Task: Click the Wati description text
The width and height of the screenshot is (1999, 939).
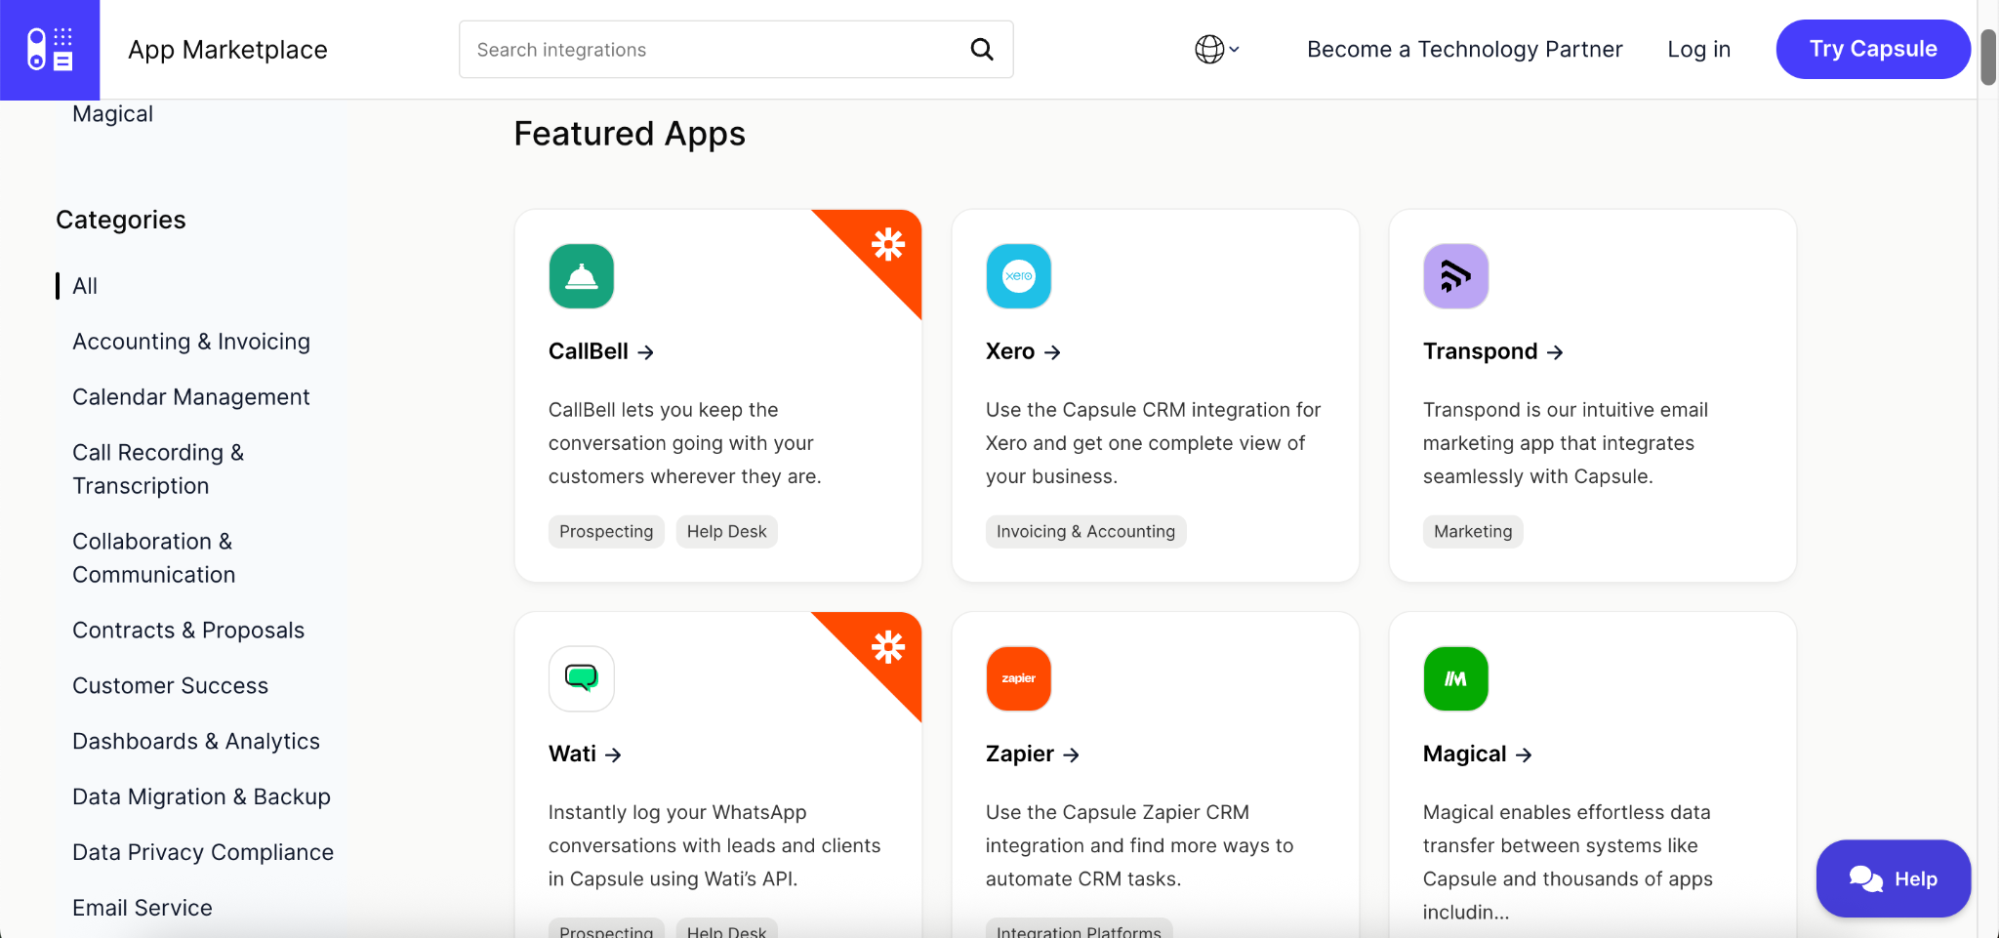Action: tap(714, 846)
